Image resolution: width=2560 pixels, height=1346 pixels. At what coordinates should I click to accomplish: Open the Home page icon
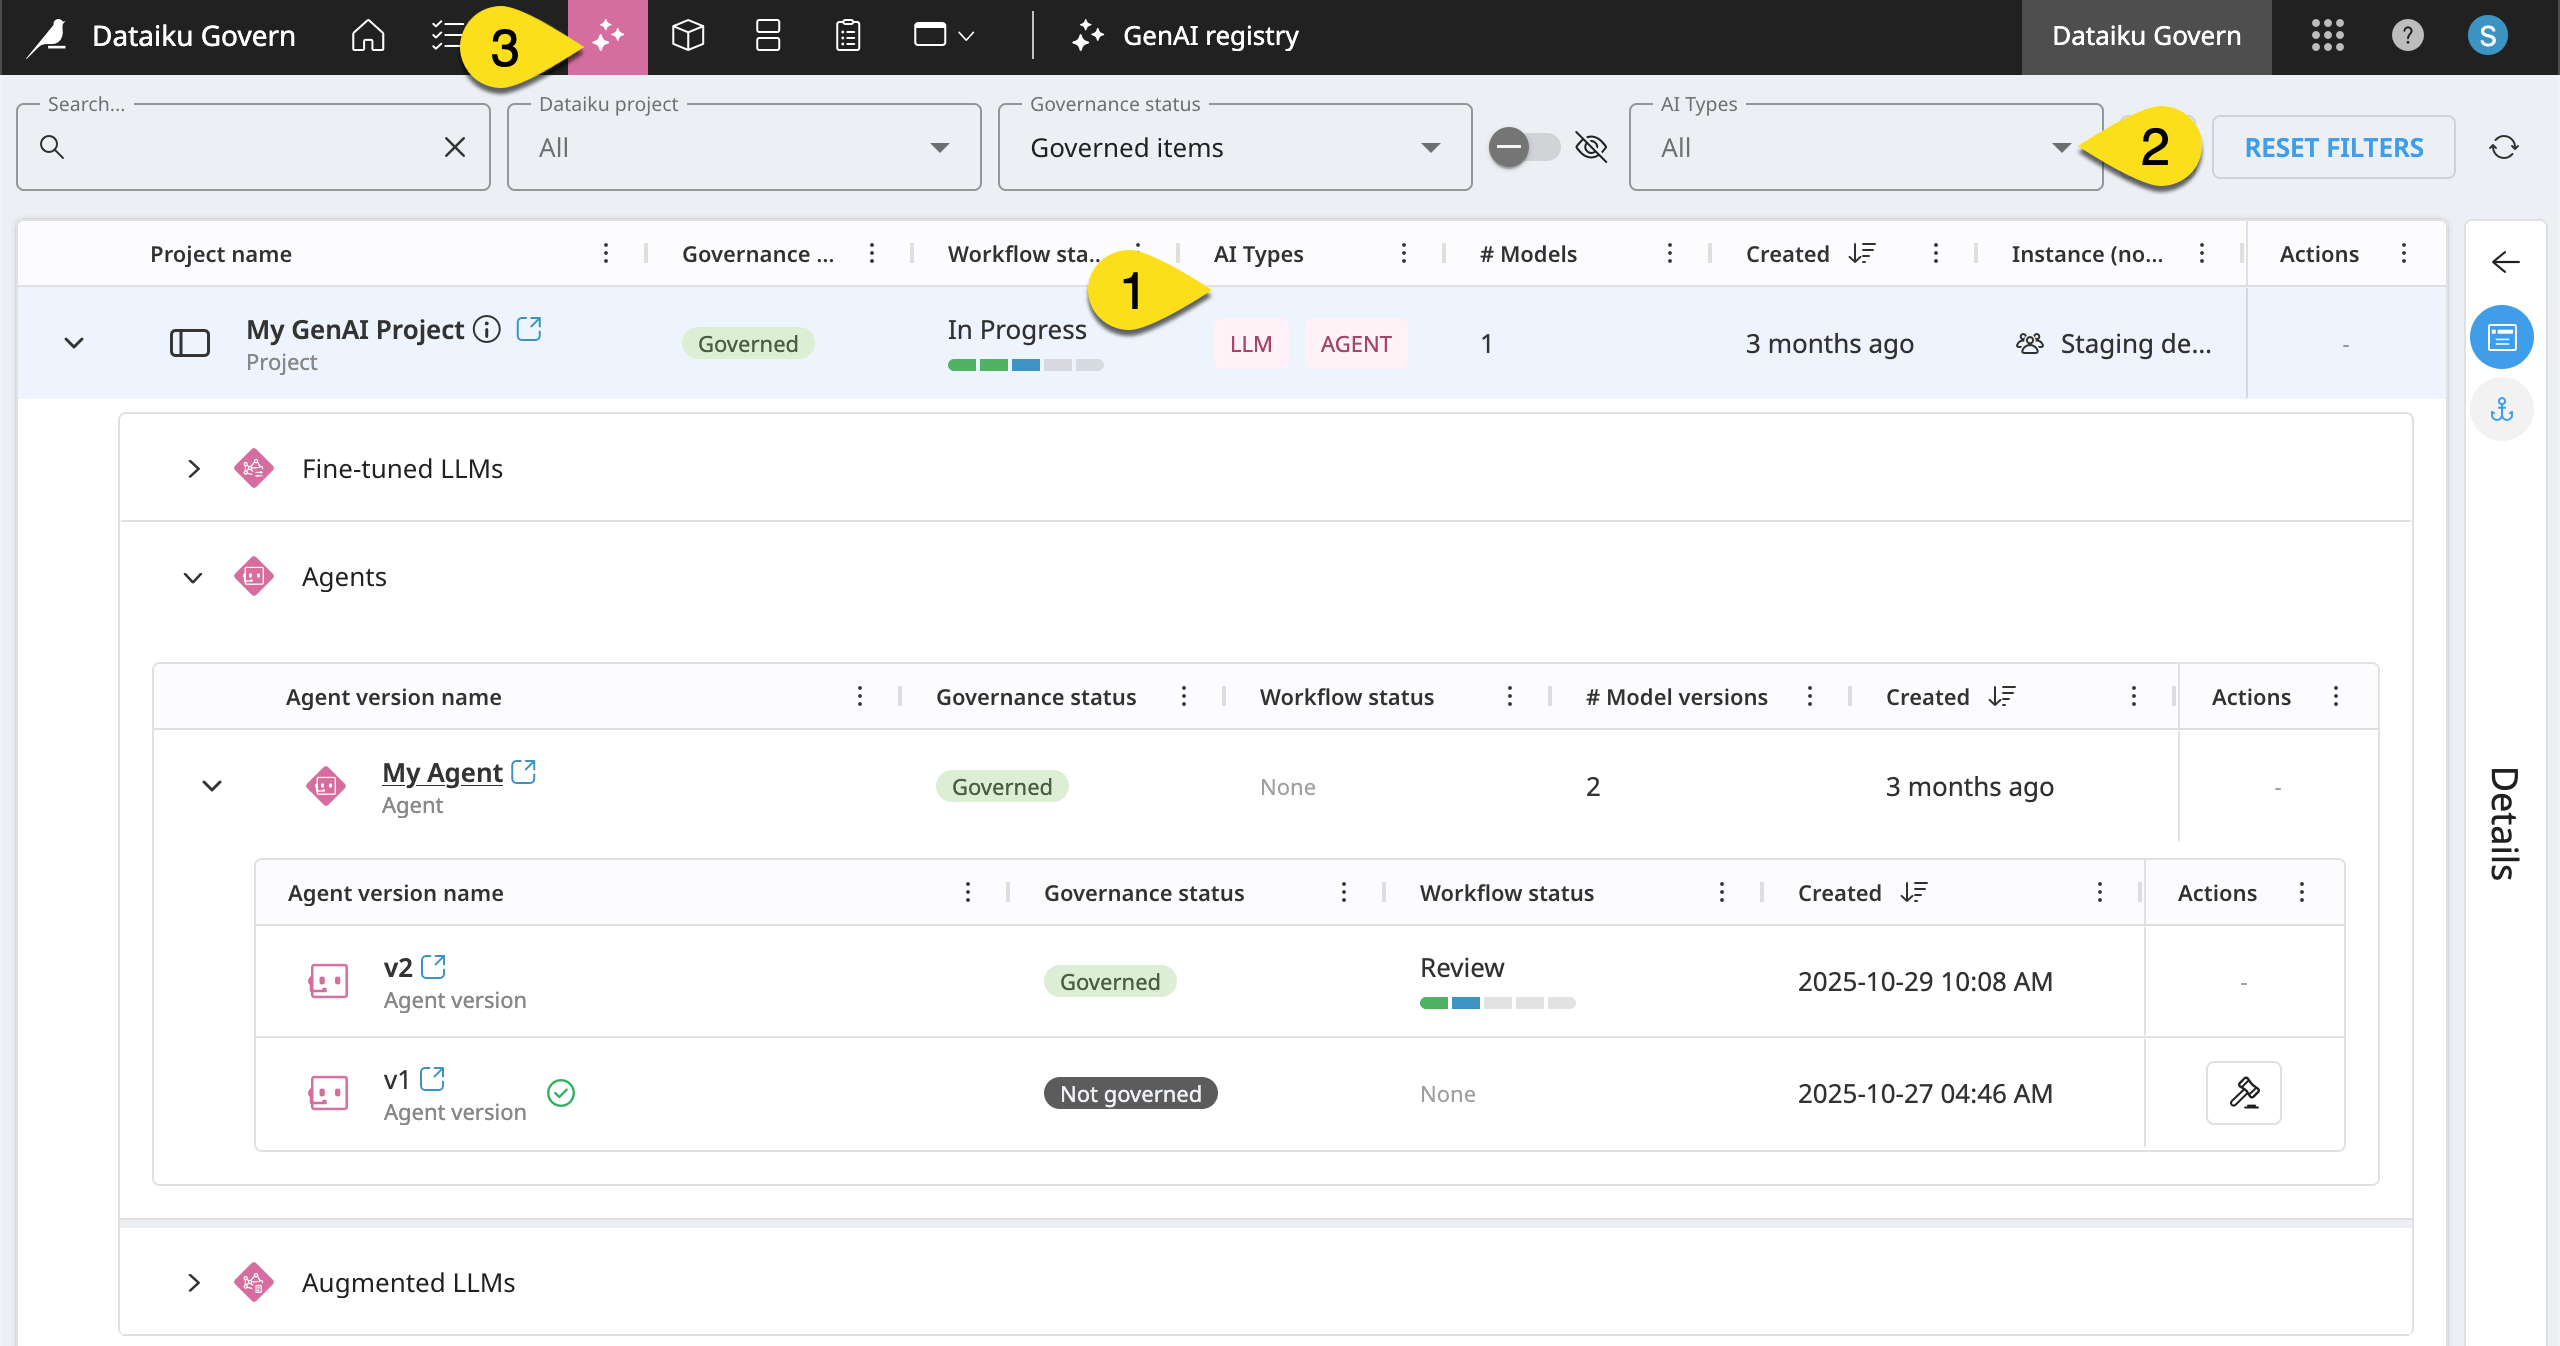pyautogui.click(x=366, y=36)
